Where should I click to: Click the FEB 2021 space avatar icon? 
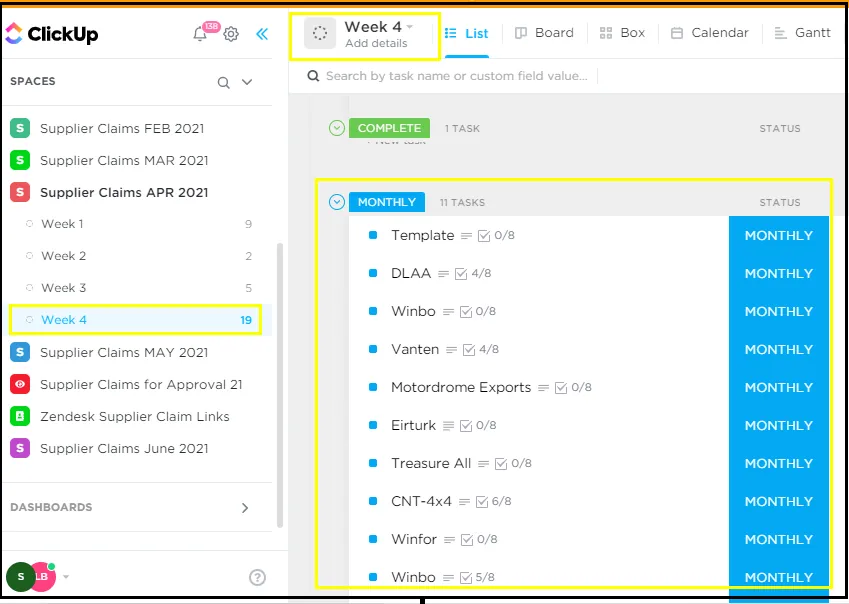tap(20, 128)
